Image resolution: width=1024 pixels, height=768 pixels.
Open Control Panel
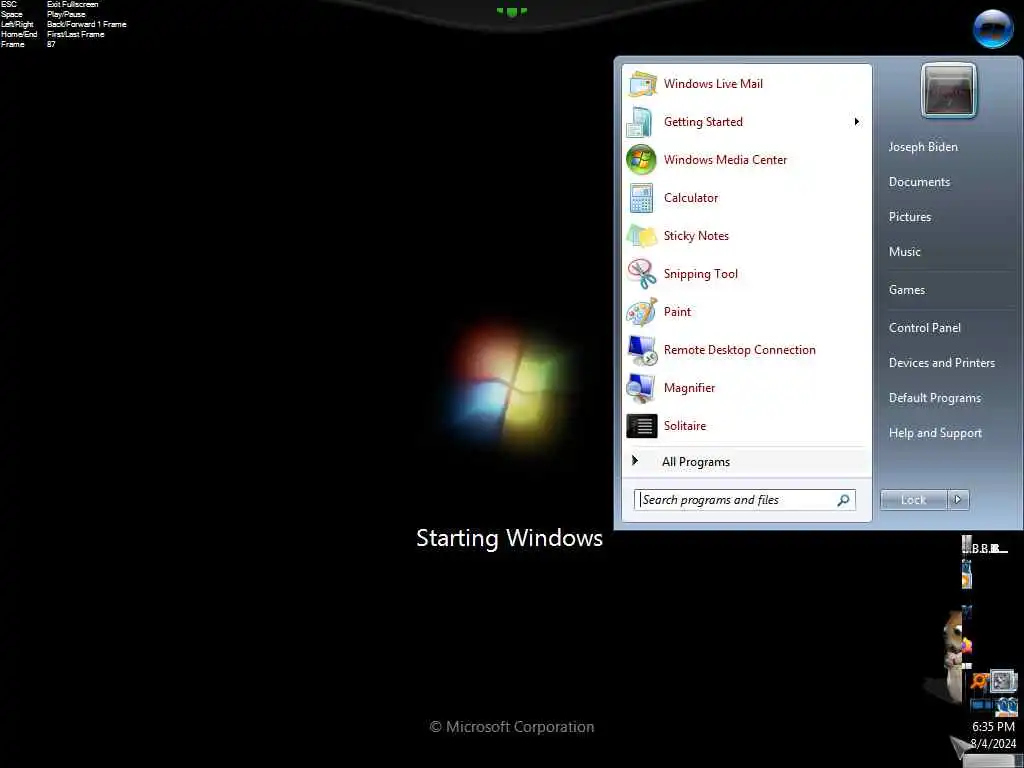tap(924, 328)
